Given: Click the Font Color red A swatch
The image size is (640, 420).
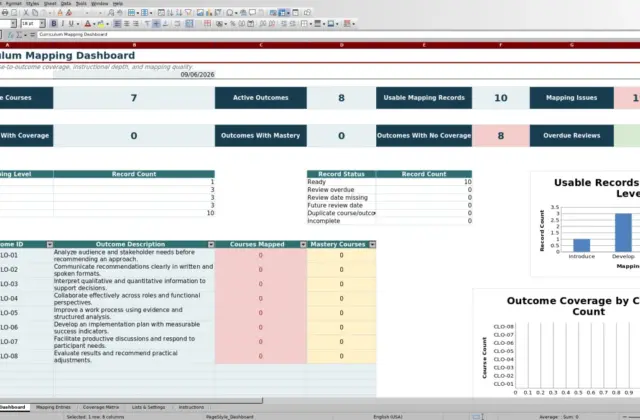Looking at the screenshot, I should tap(87, 24).
